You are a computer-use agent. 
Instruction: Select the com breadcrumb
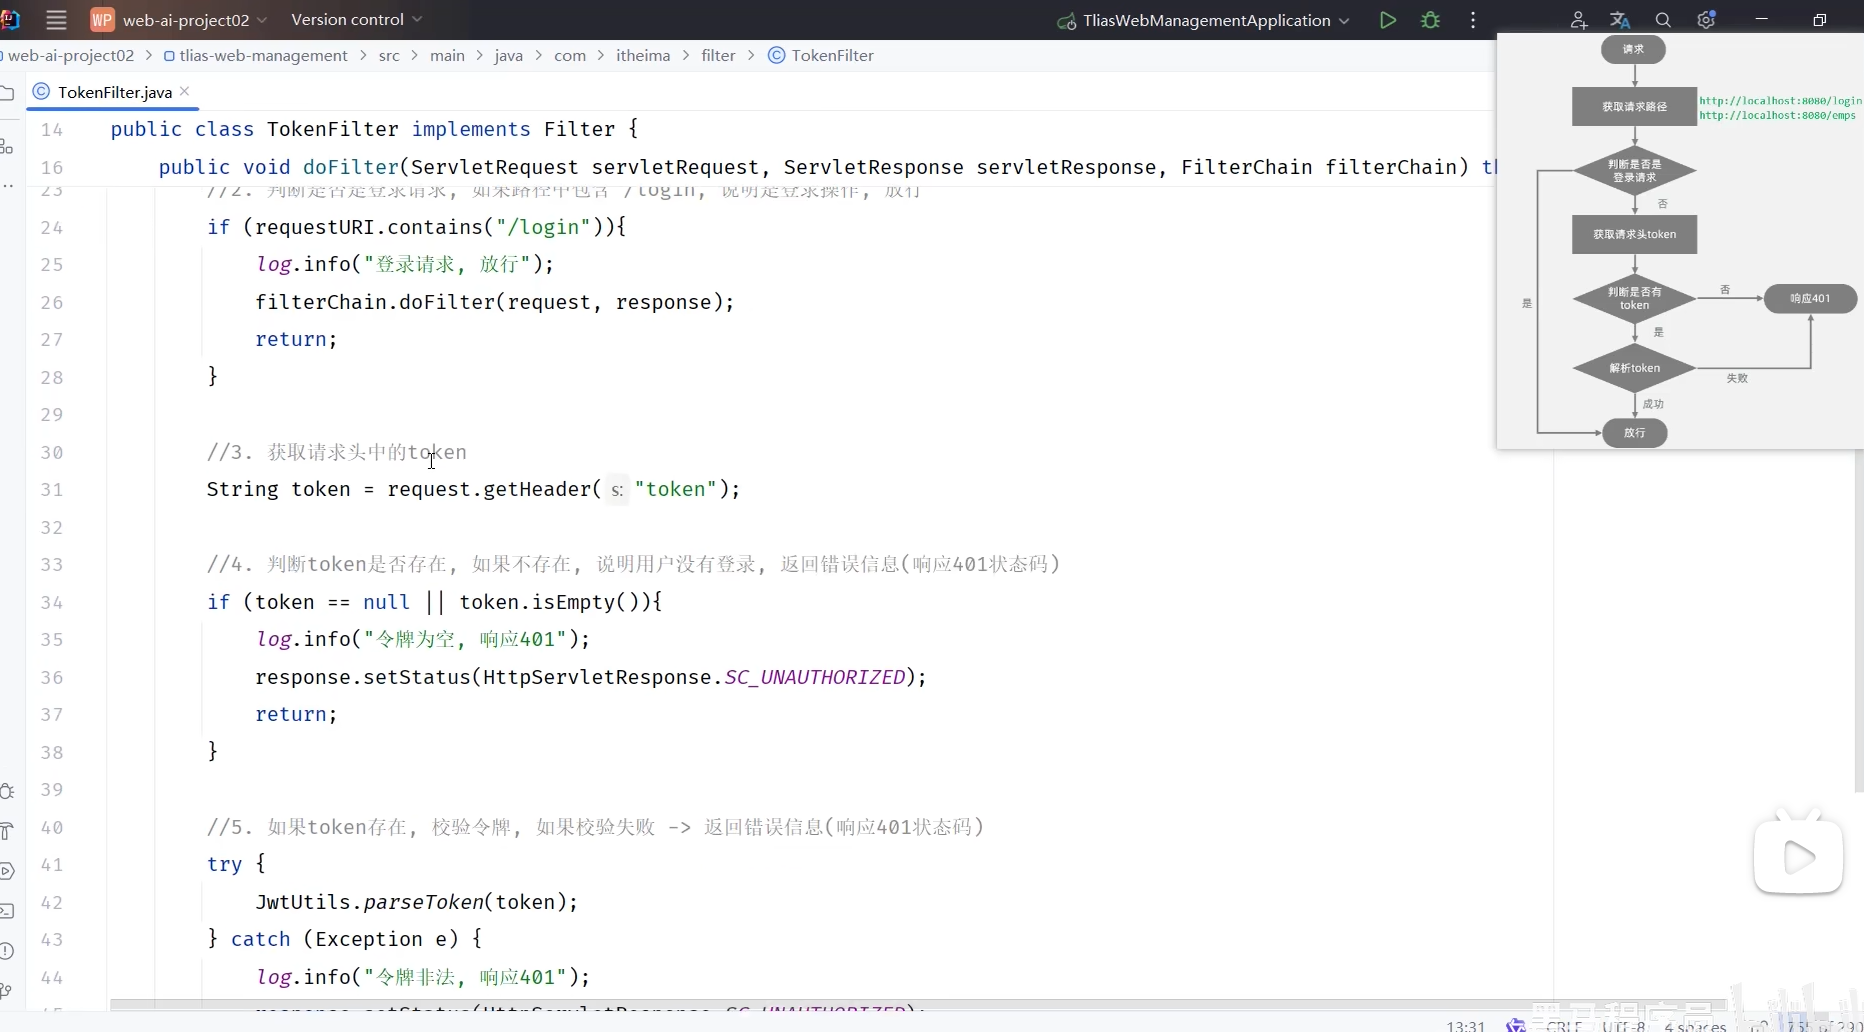tap(570, 56)
